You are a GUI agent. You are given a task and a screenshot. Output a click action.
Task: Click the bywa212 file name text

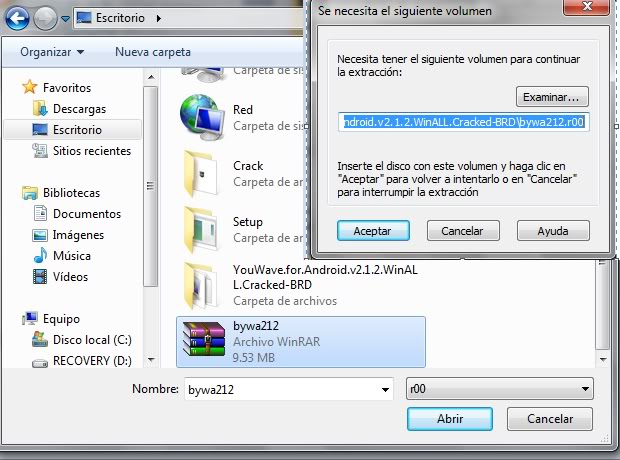(x=256, y=326)
